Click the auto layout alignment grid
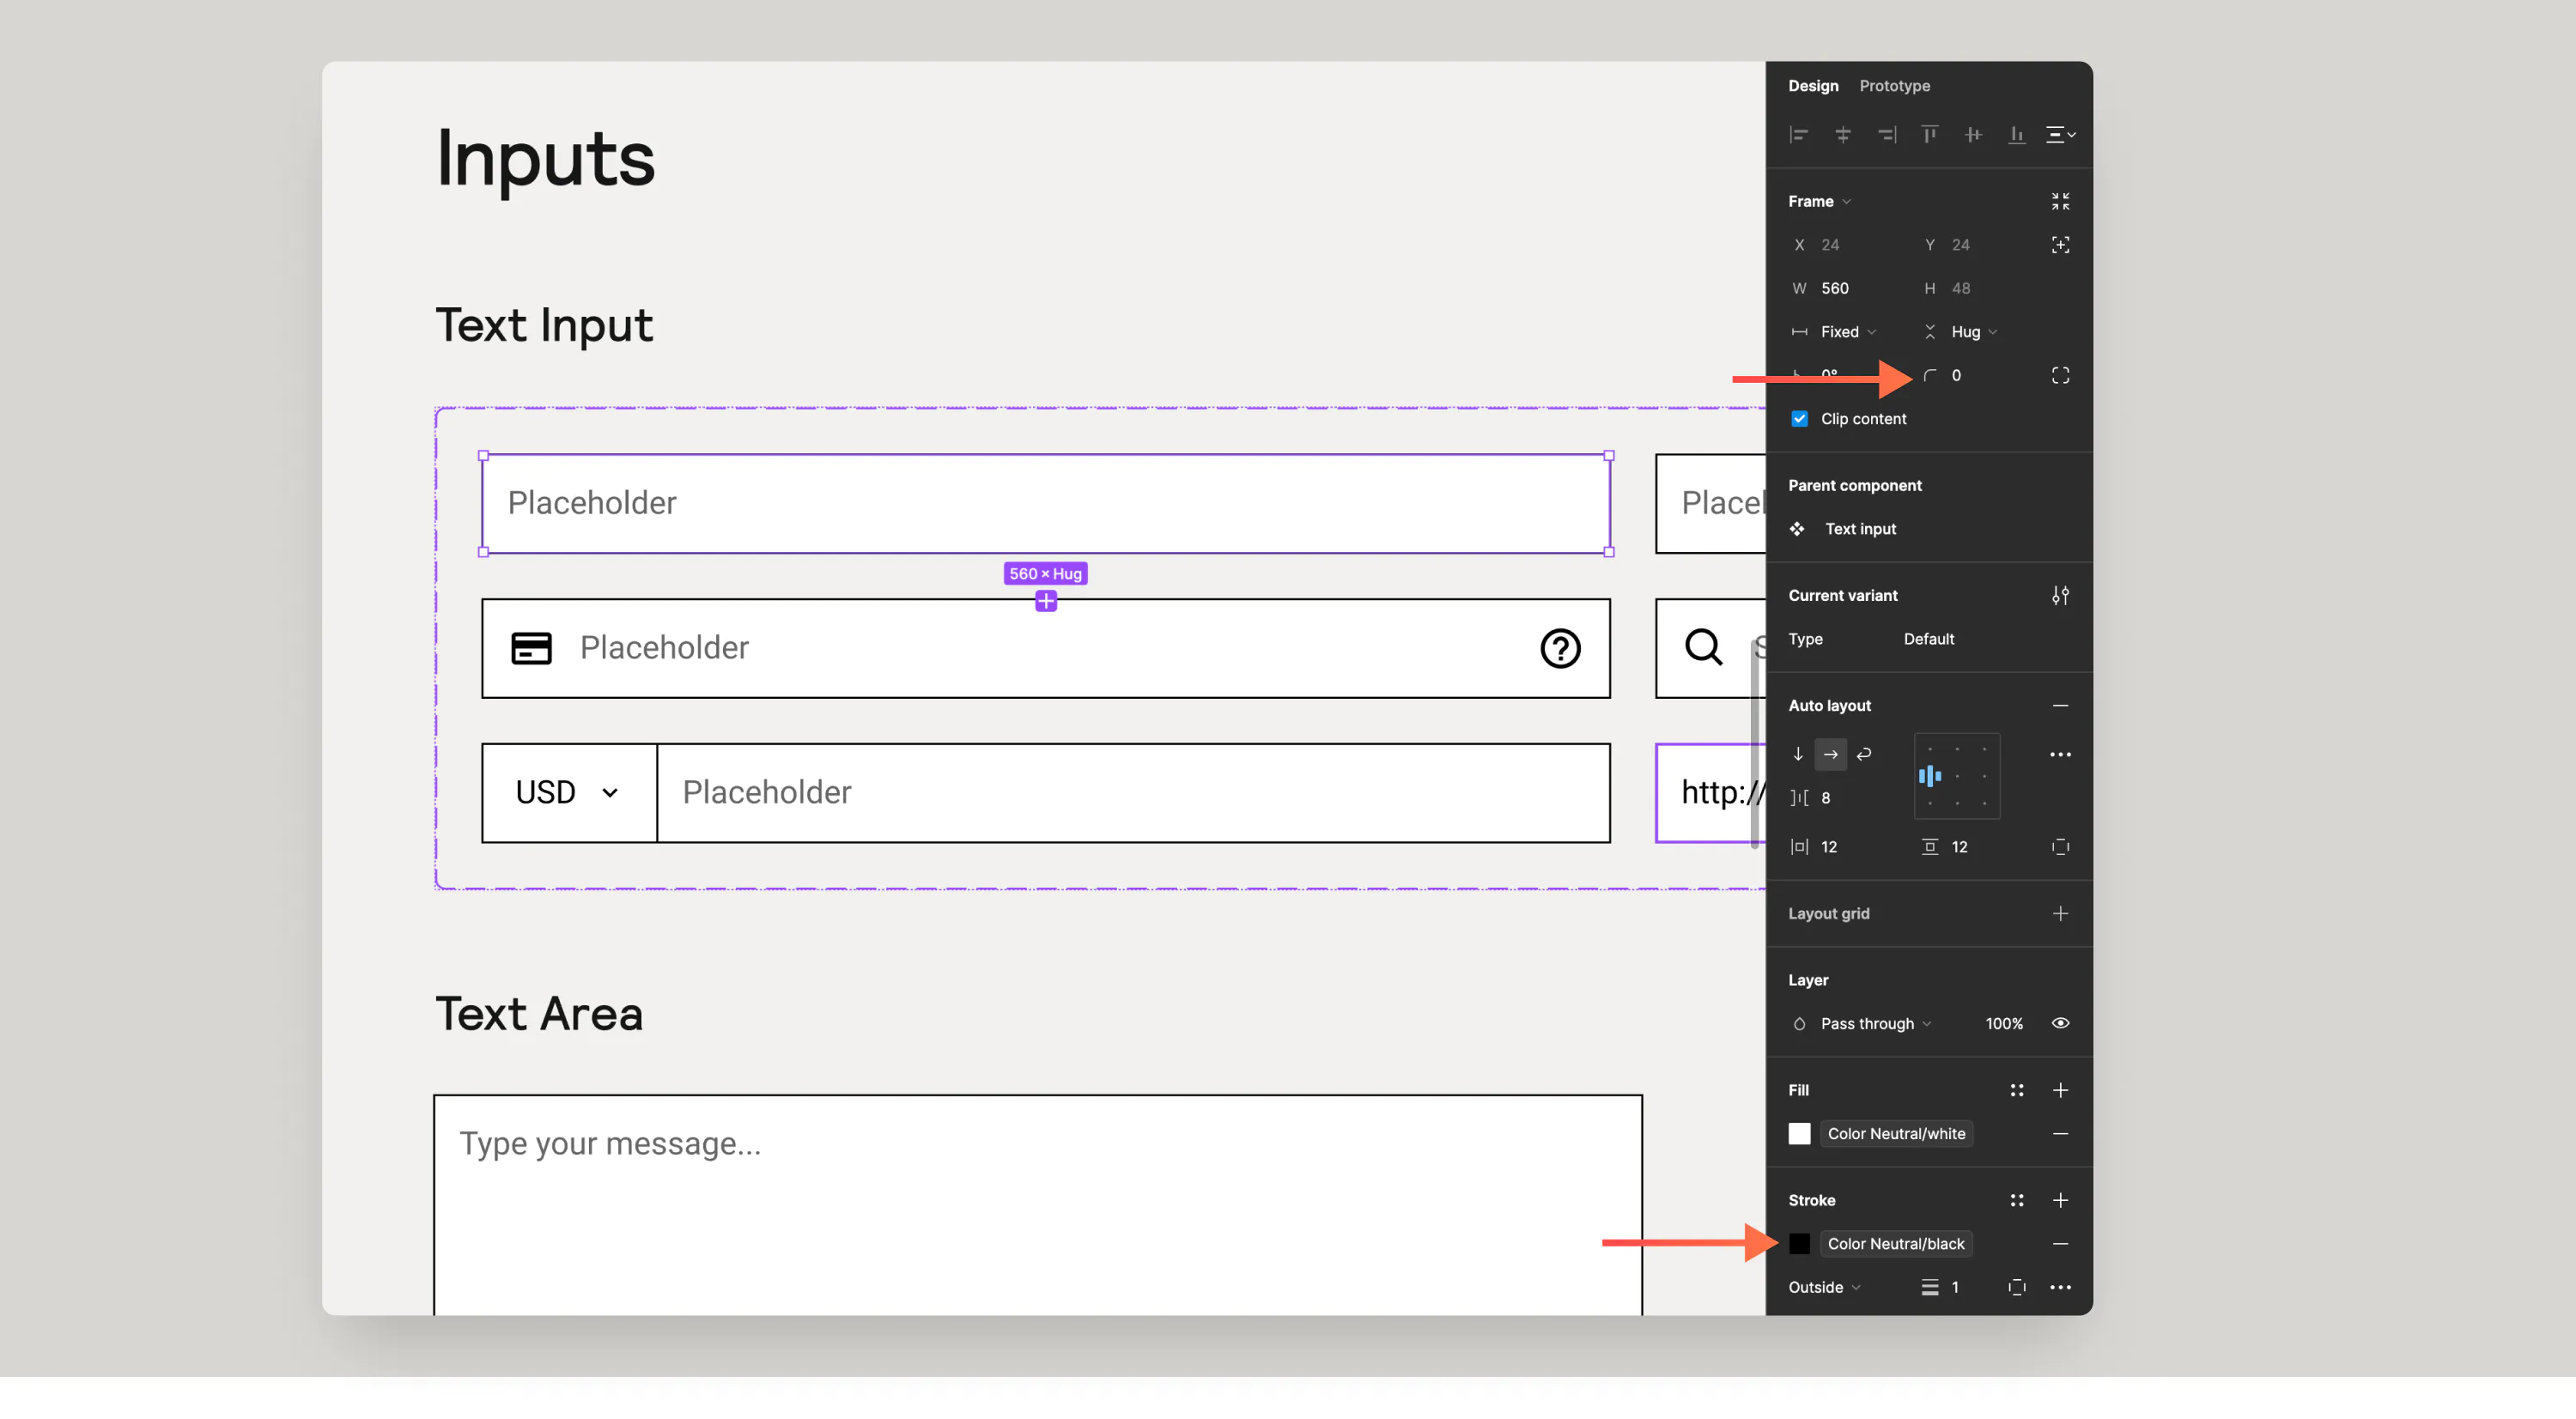The height and width of the screenshot is (1419, 2576). coord(1957,776)
